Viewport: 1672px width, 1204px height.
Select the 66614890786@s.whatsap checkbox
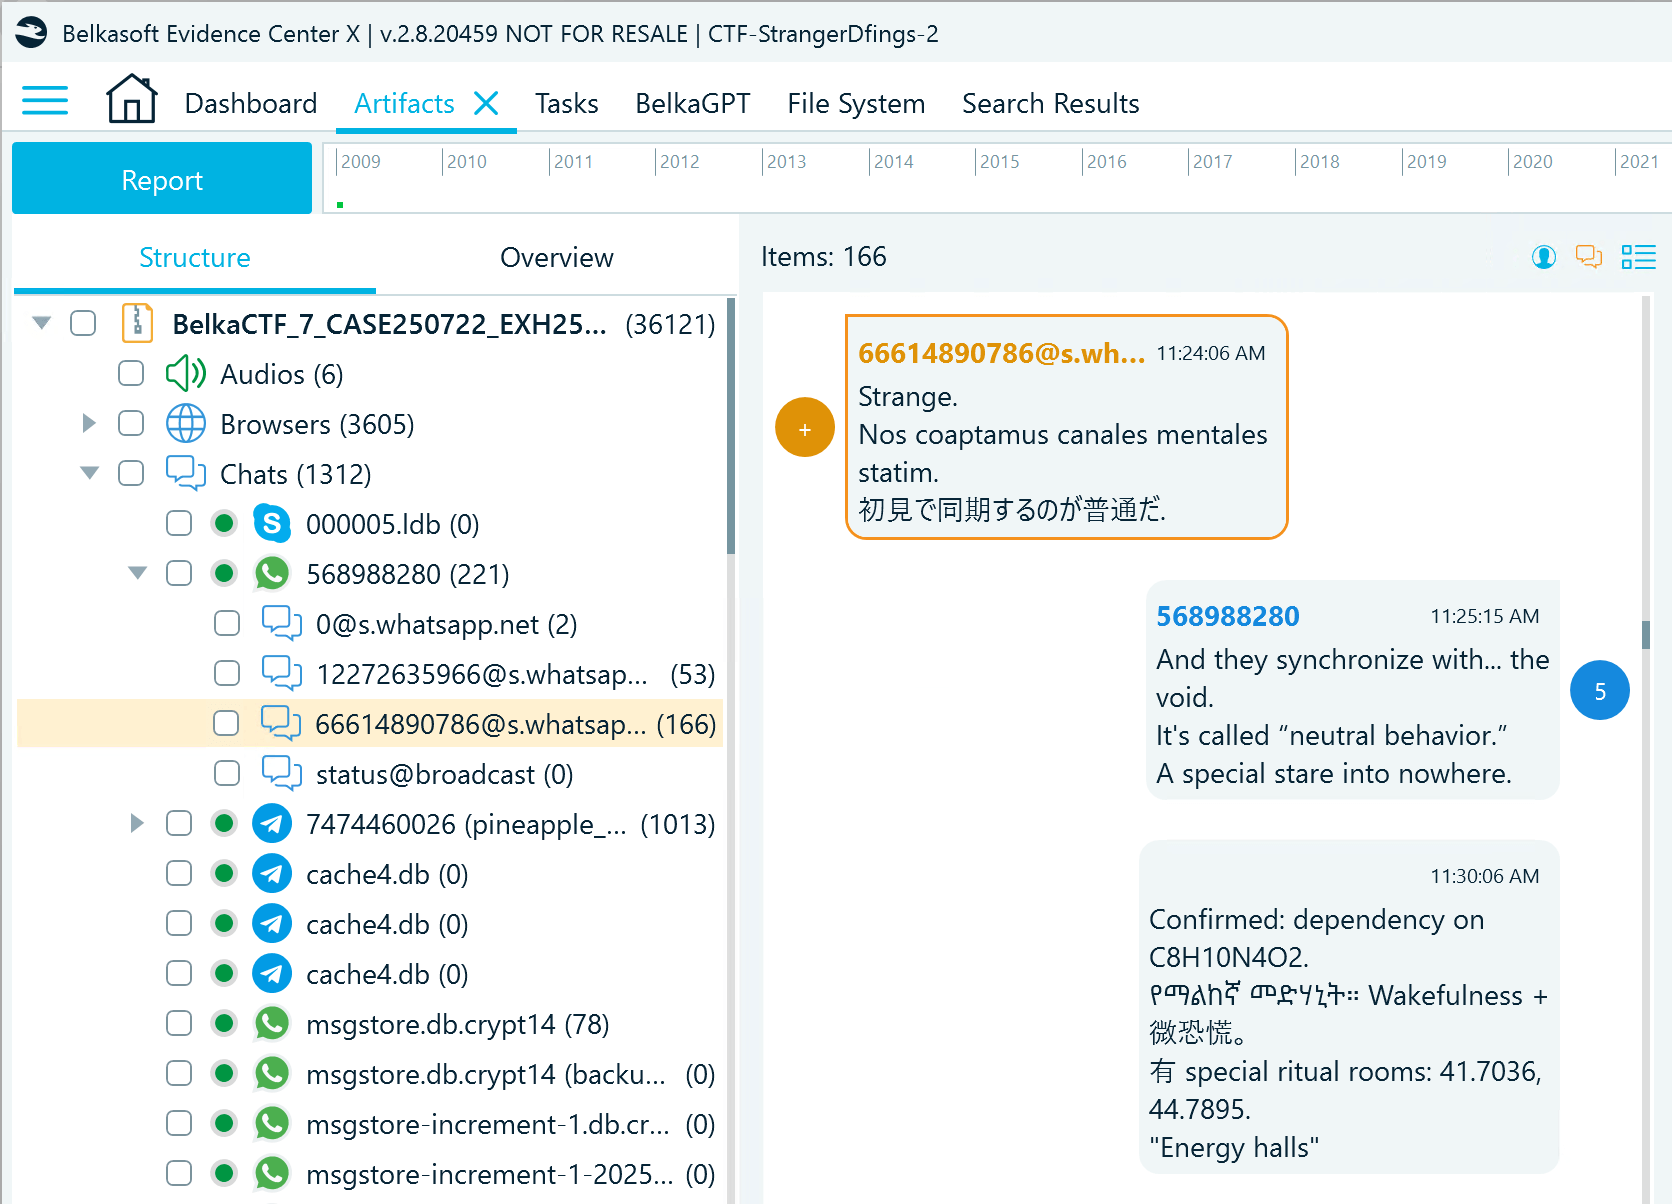pos(226,723)
